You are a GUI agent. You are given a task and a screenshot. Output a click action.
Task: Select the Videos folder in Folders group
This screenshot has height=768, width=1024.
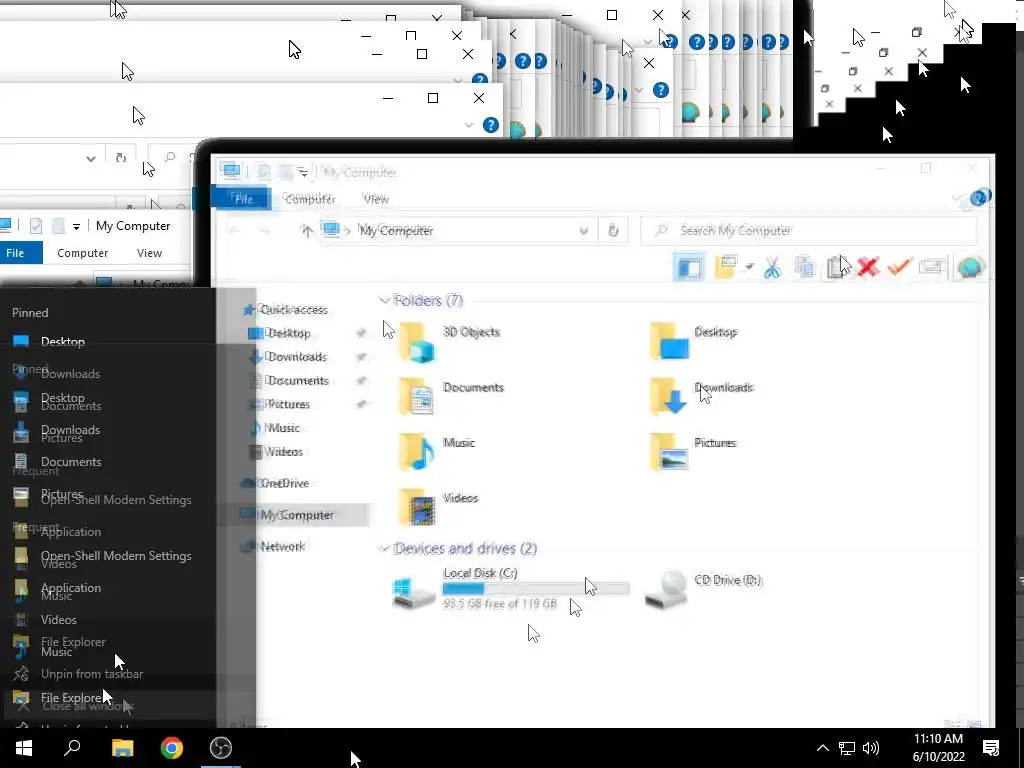[438, 507]
